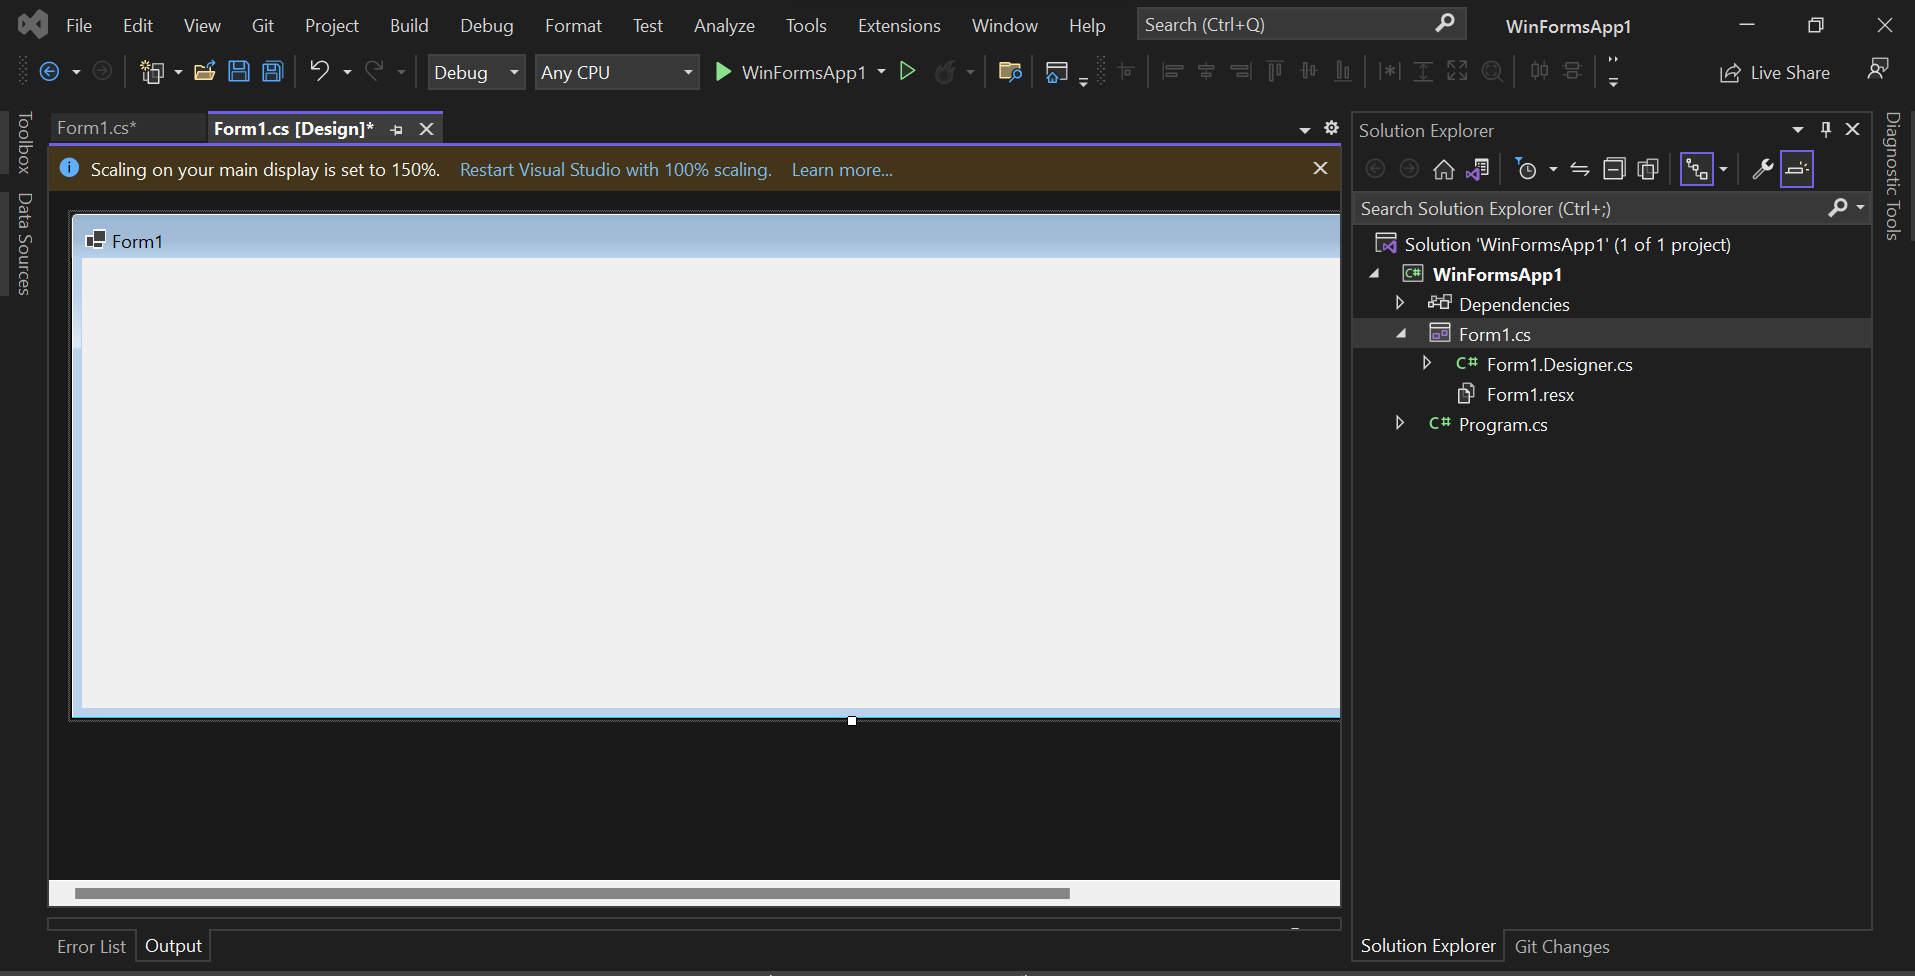The height and width of the screenshot is (976, 1915).
Task: Undo the last action via toolbar arrow
Action: [320, 71]
